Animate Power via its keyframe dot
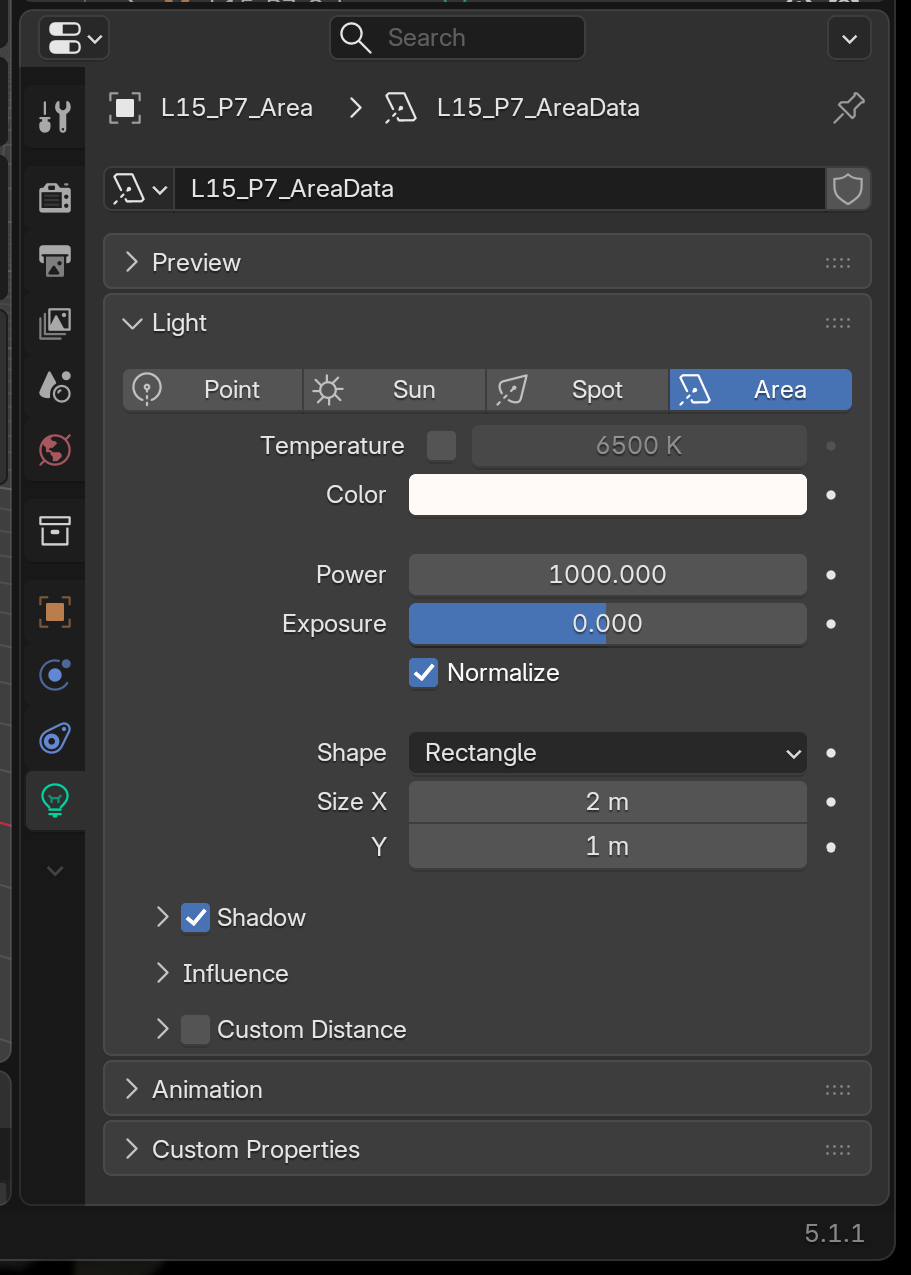The width and height of the screenshot is (911, 1275). pos(831,575)
